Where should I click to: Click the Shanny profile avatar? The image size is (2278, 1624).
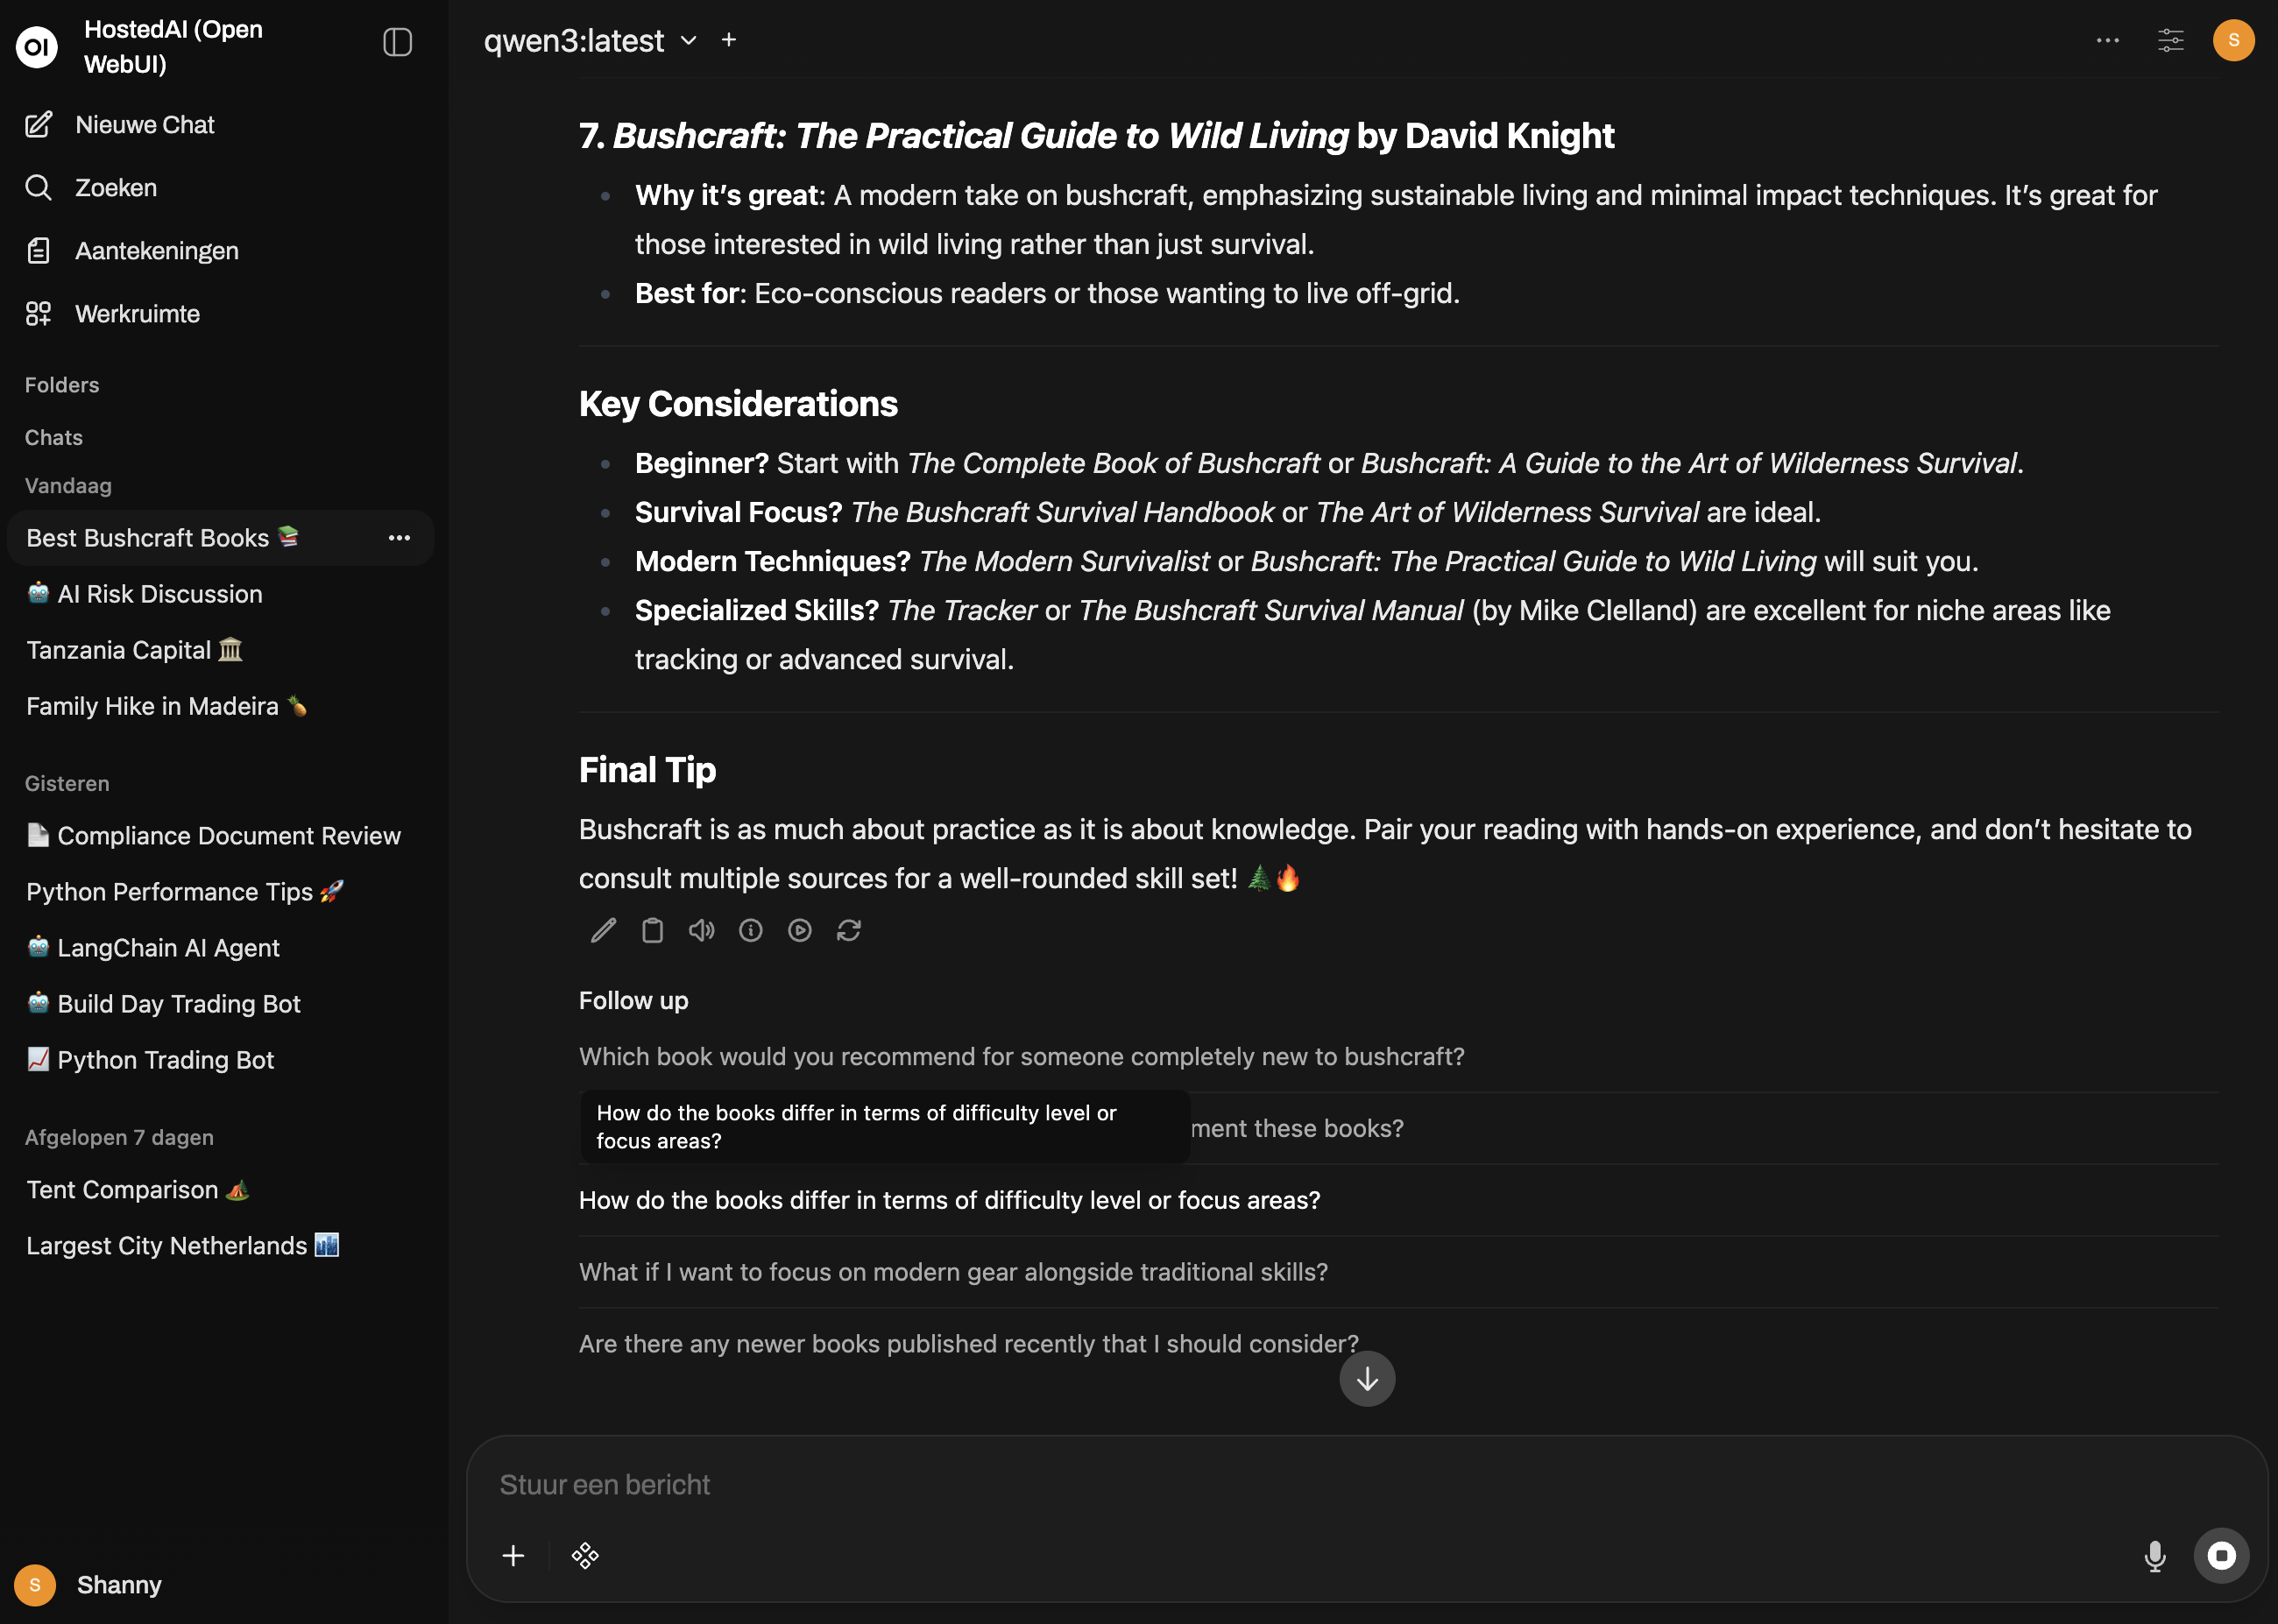tap(35, 1584)
